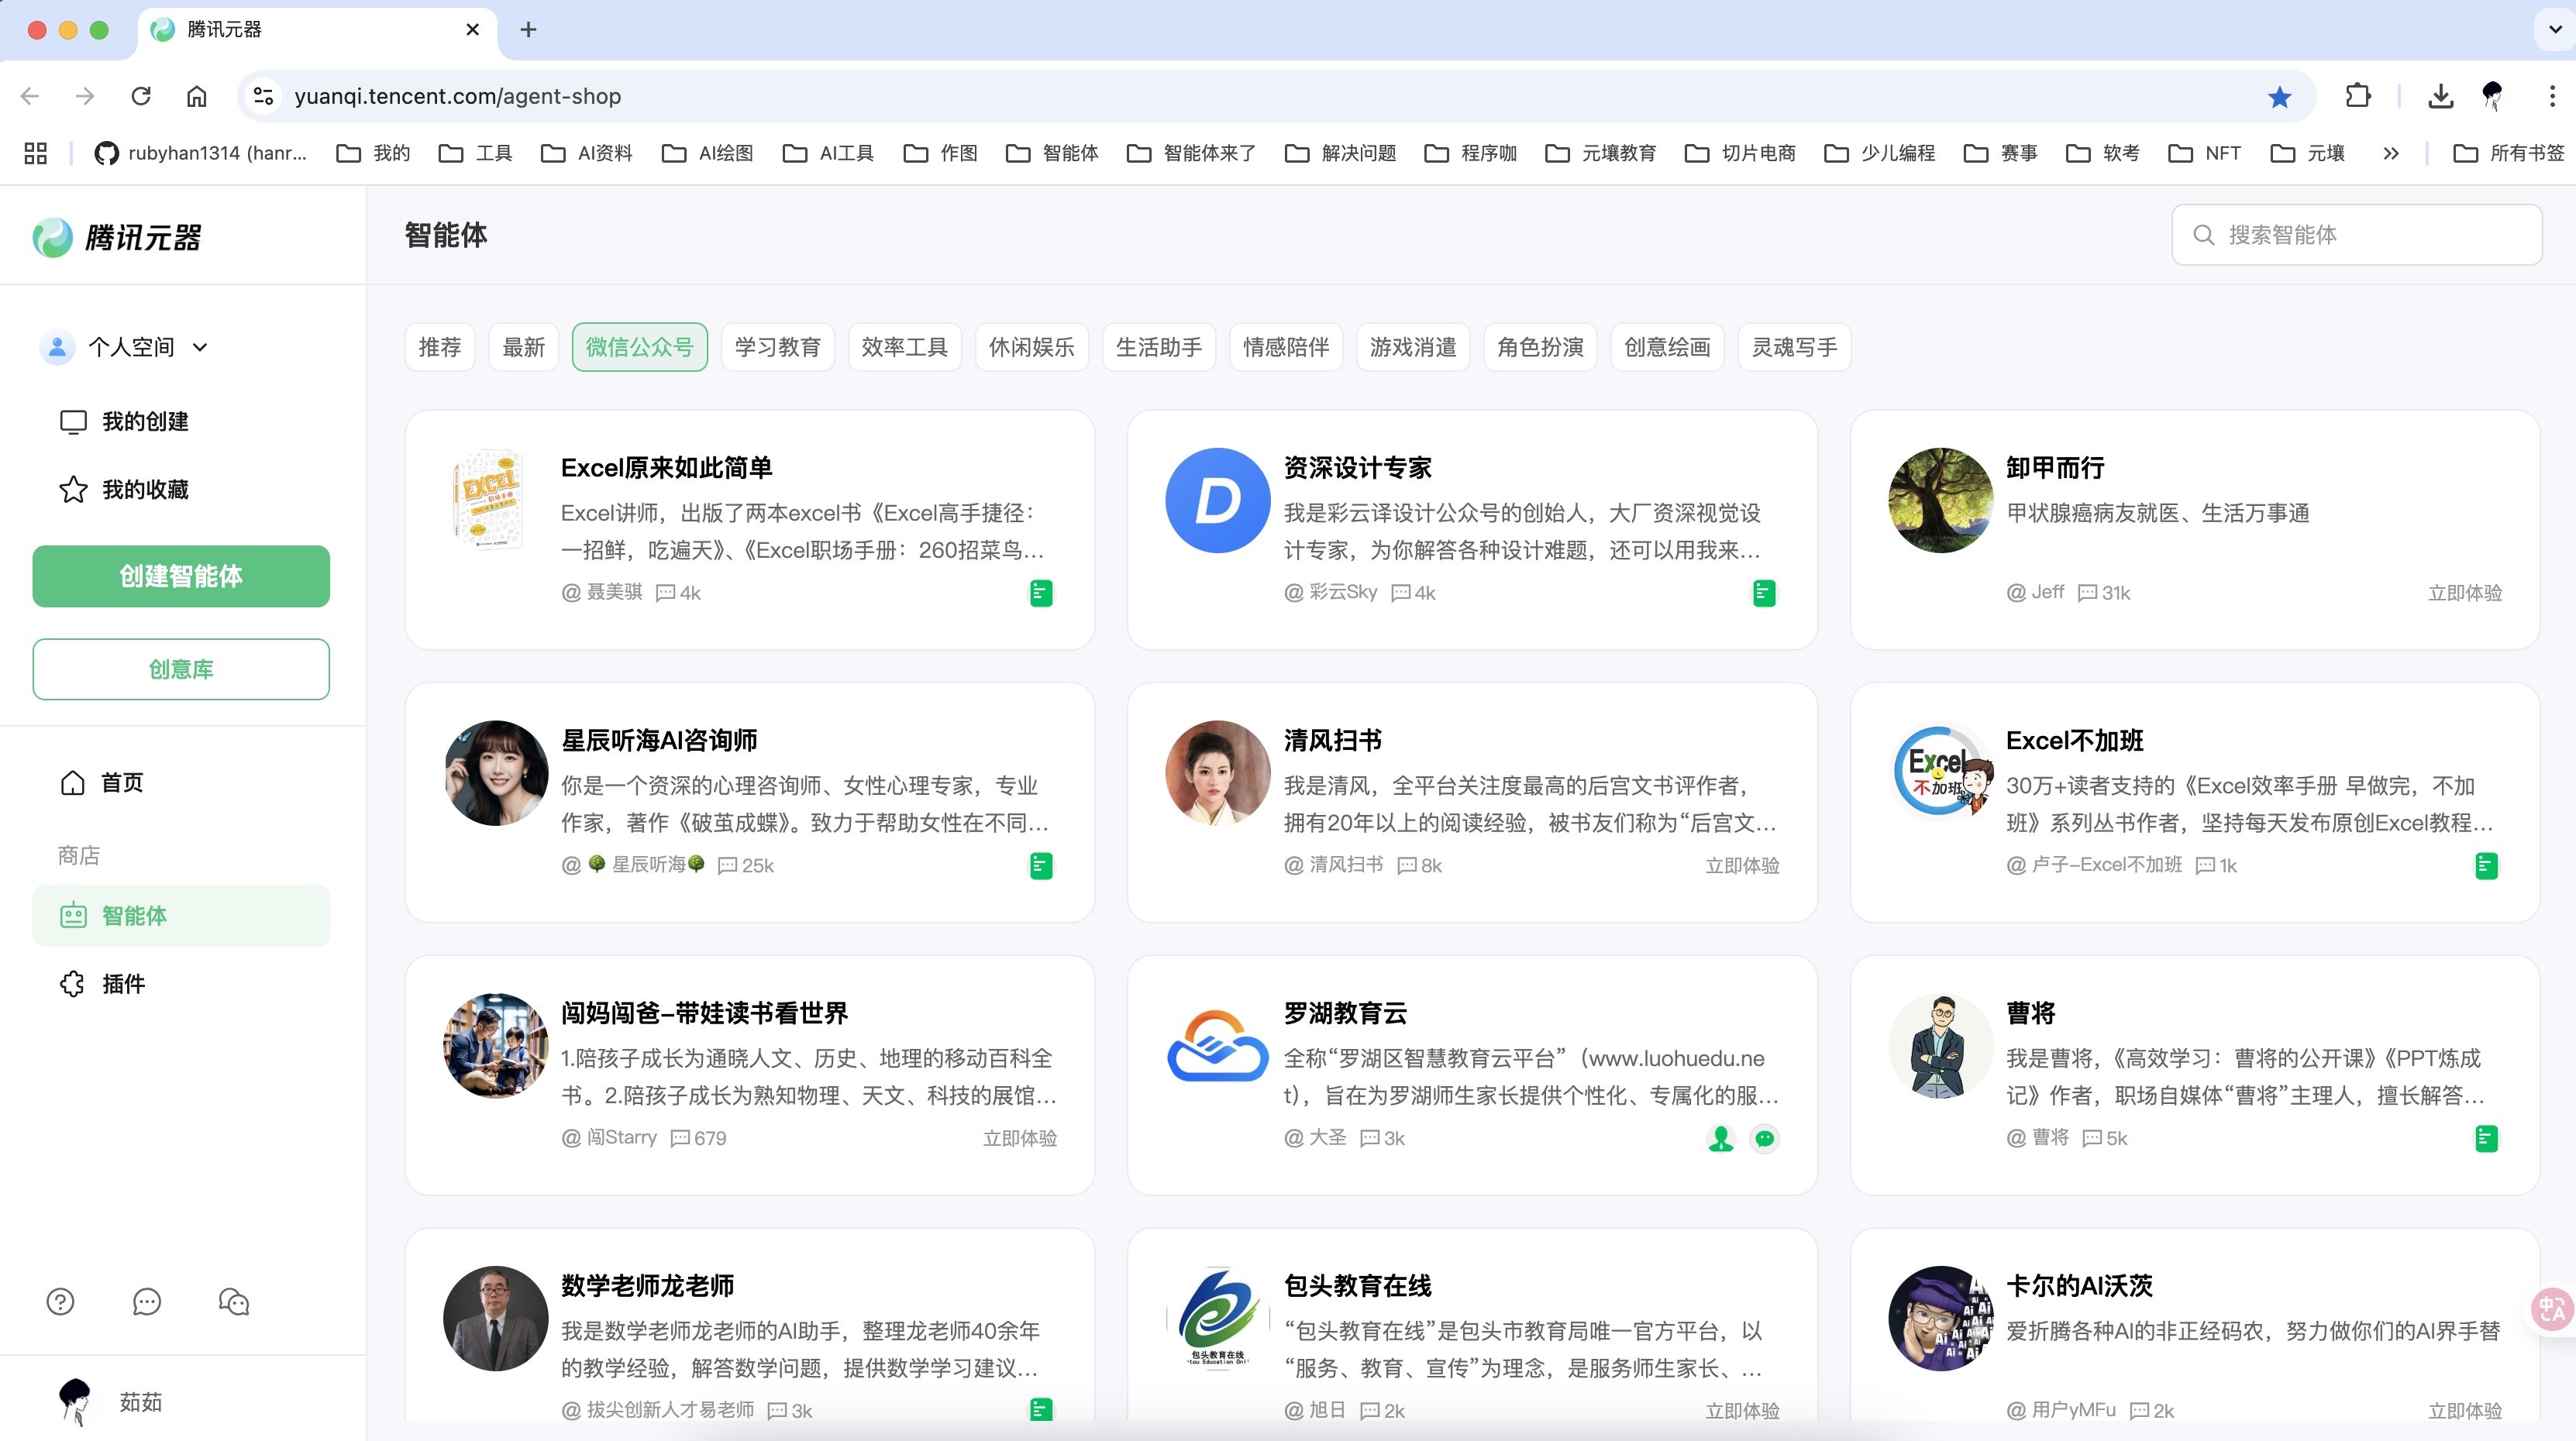Click the feedback chat bubble icon
The width and height of the screenshot is (2576, 1441).
click(x=147, y=1301)
